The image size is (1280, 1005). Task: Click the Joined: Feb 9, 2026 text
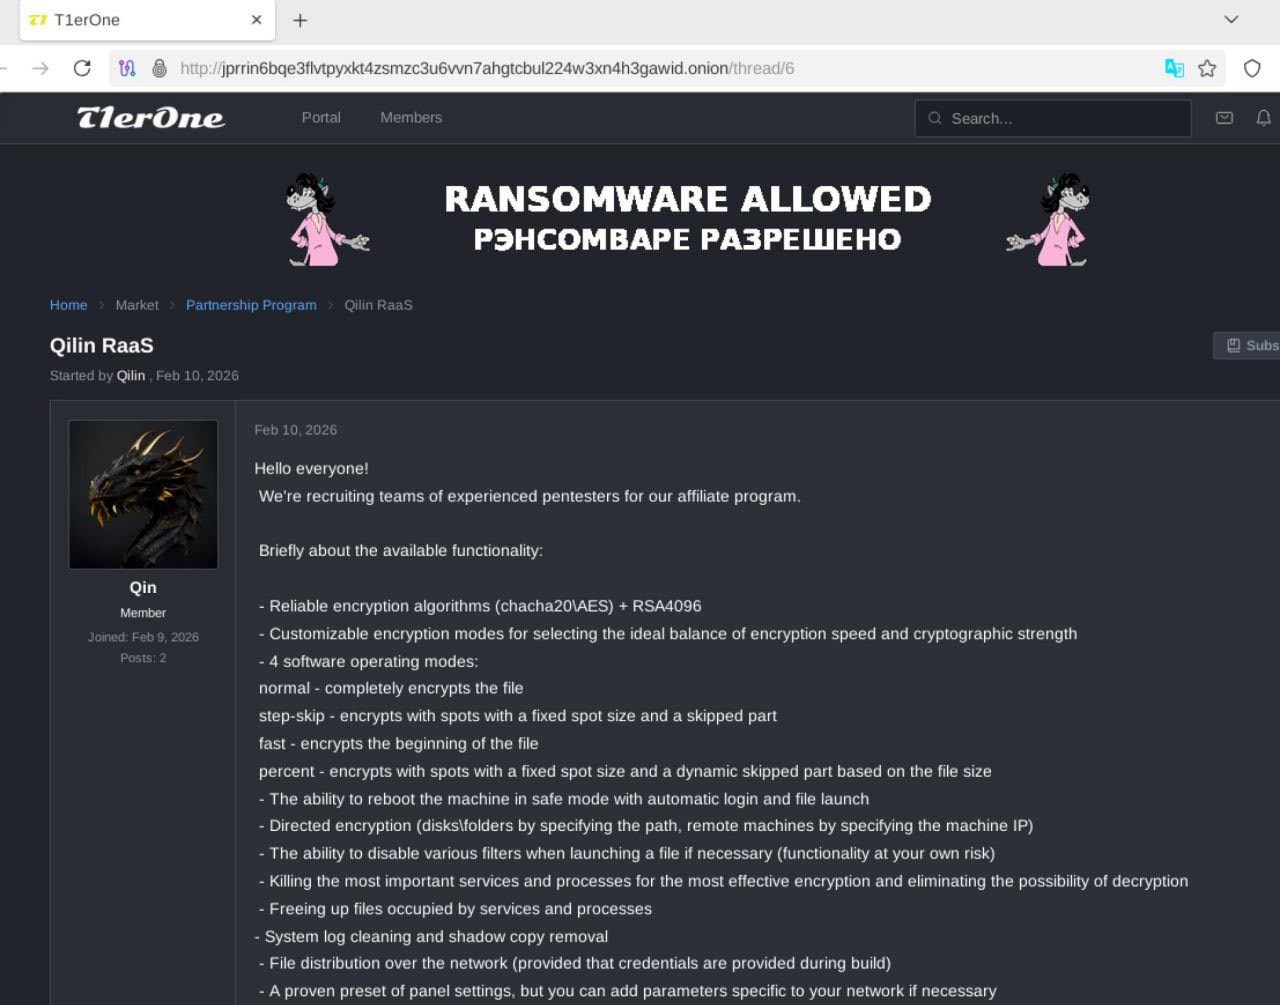point(143,637)
